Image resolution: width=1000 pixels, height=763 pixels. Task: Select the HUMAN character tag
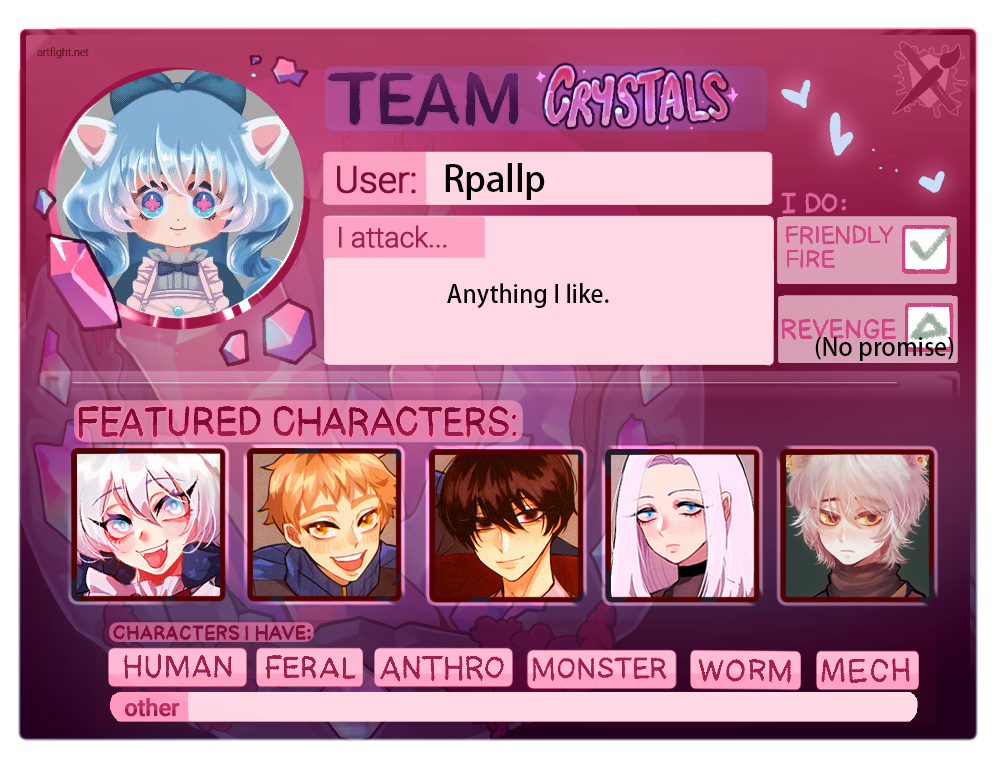(177, 667)
